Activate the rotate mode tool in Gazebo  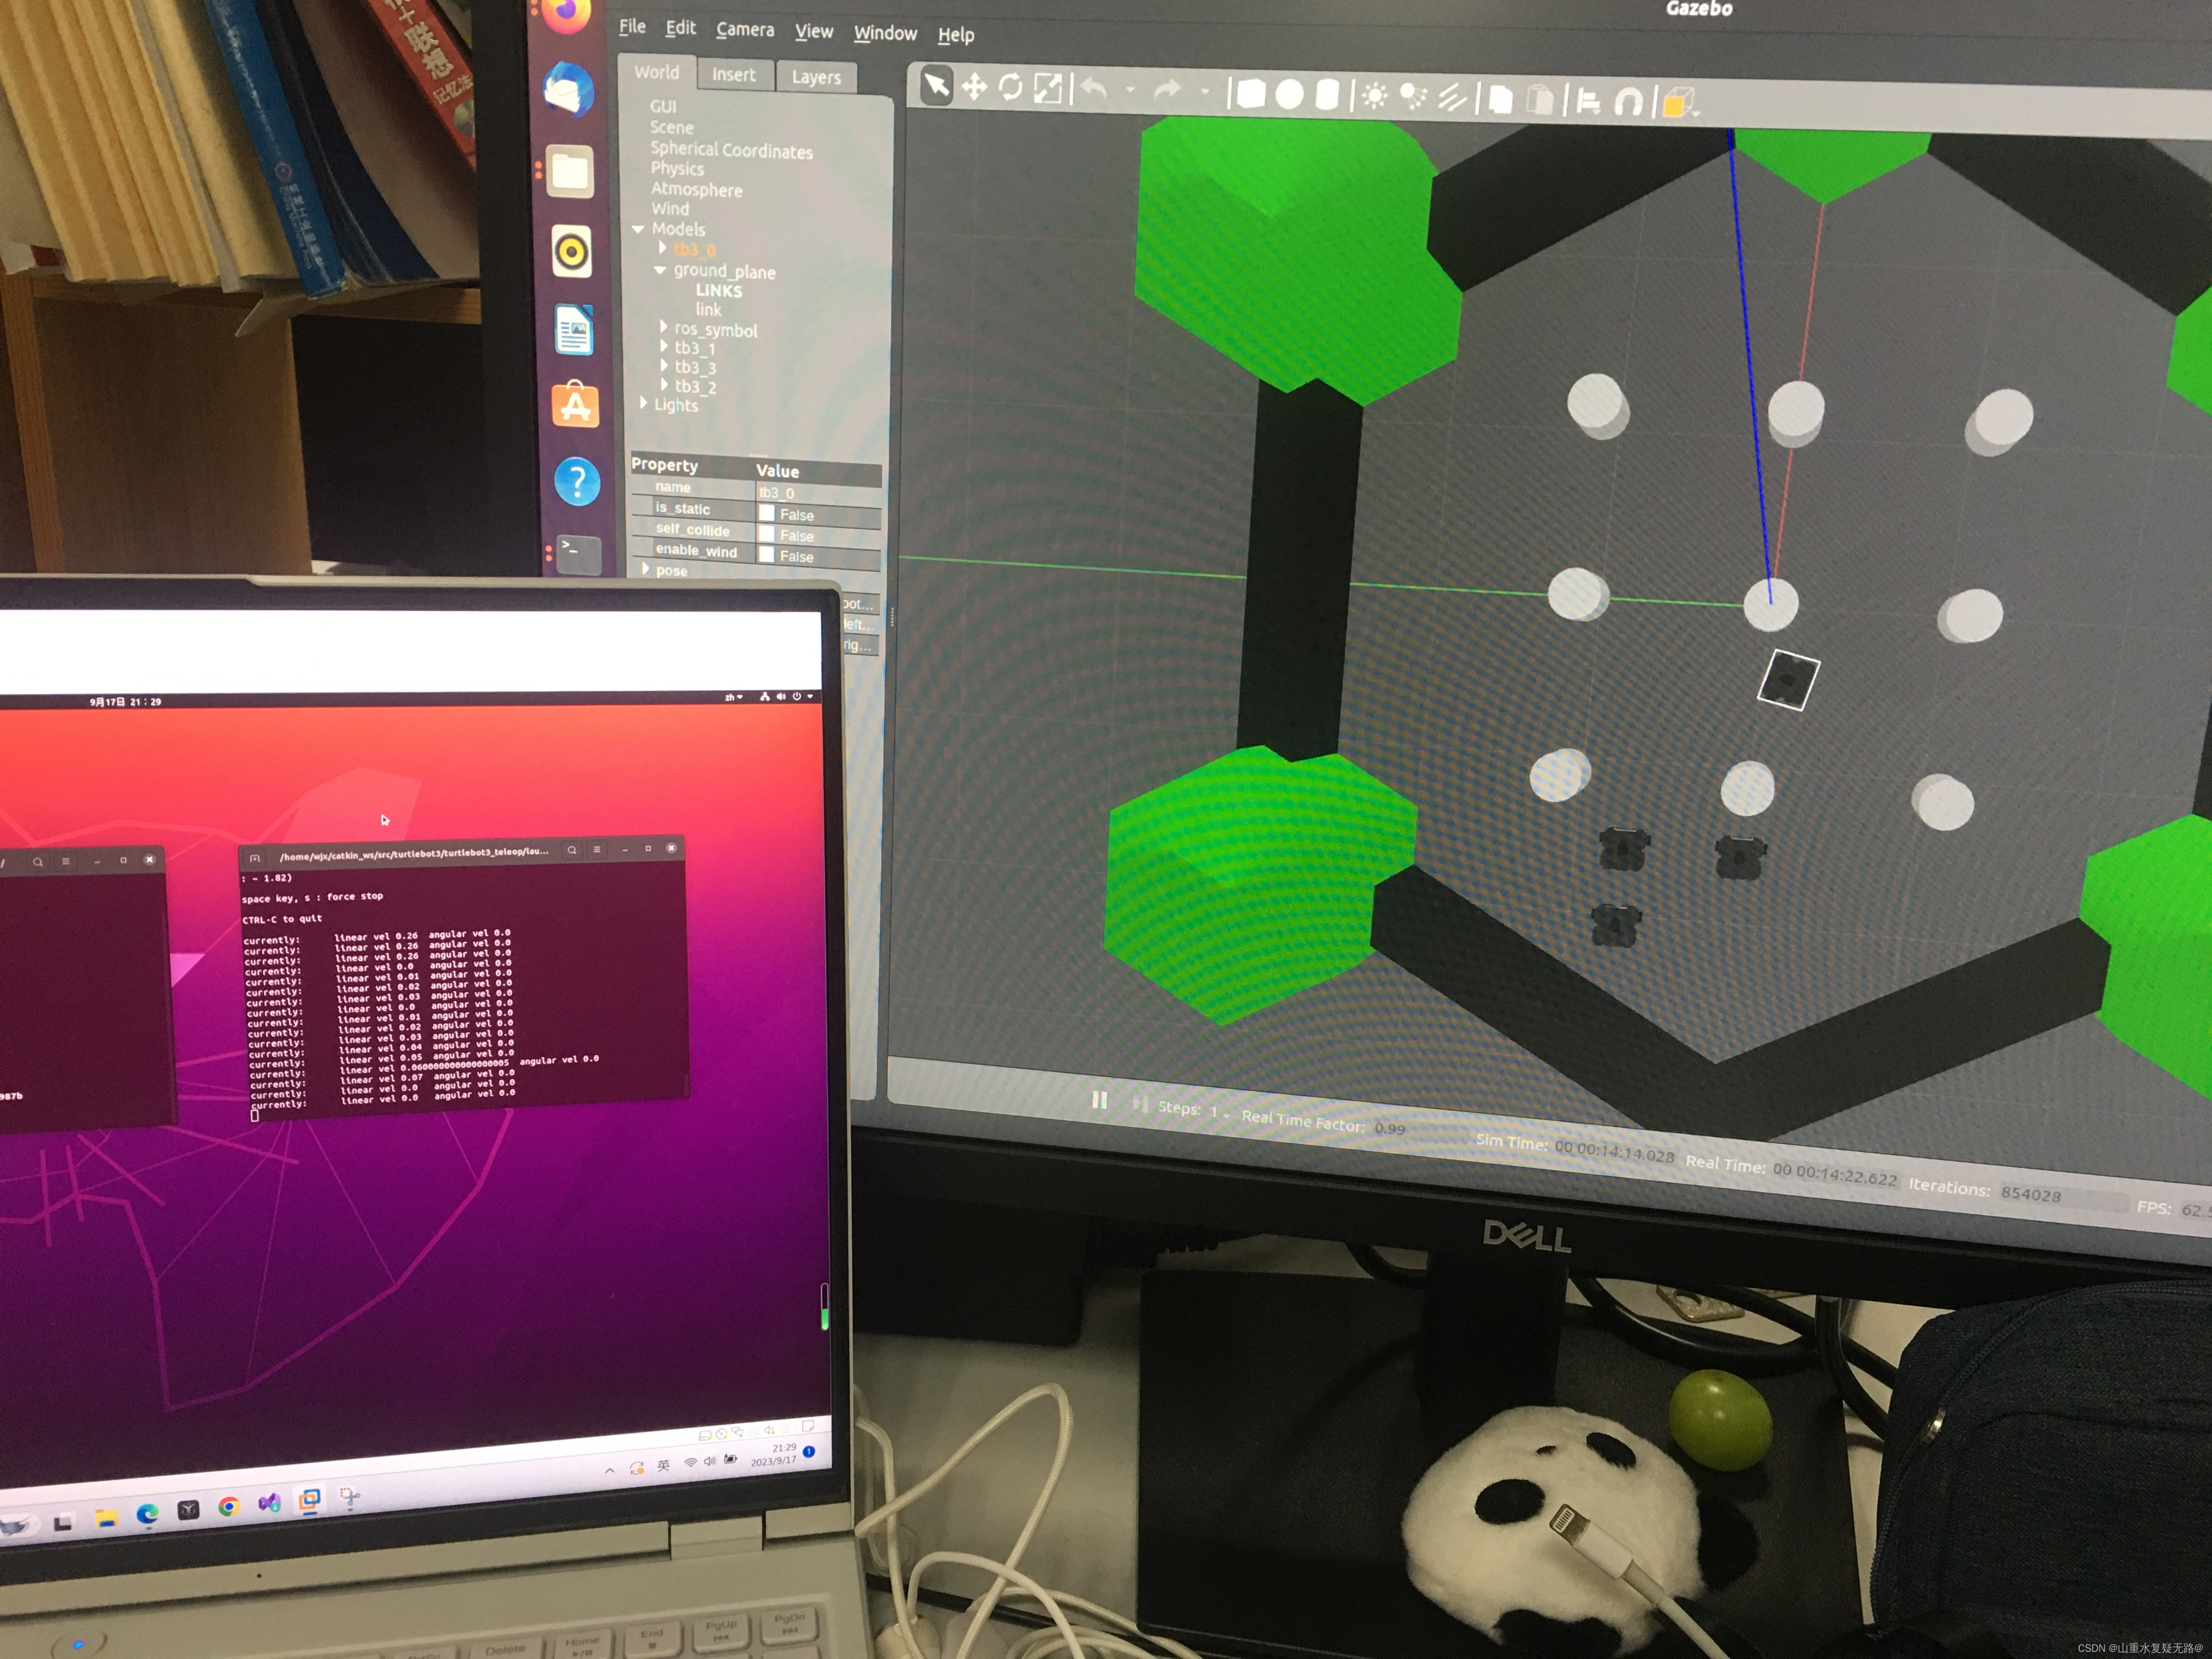pos(1011,88)
